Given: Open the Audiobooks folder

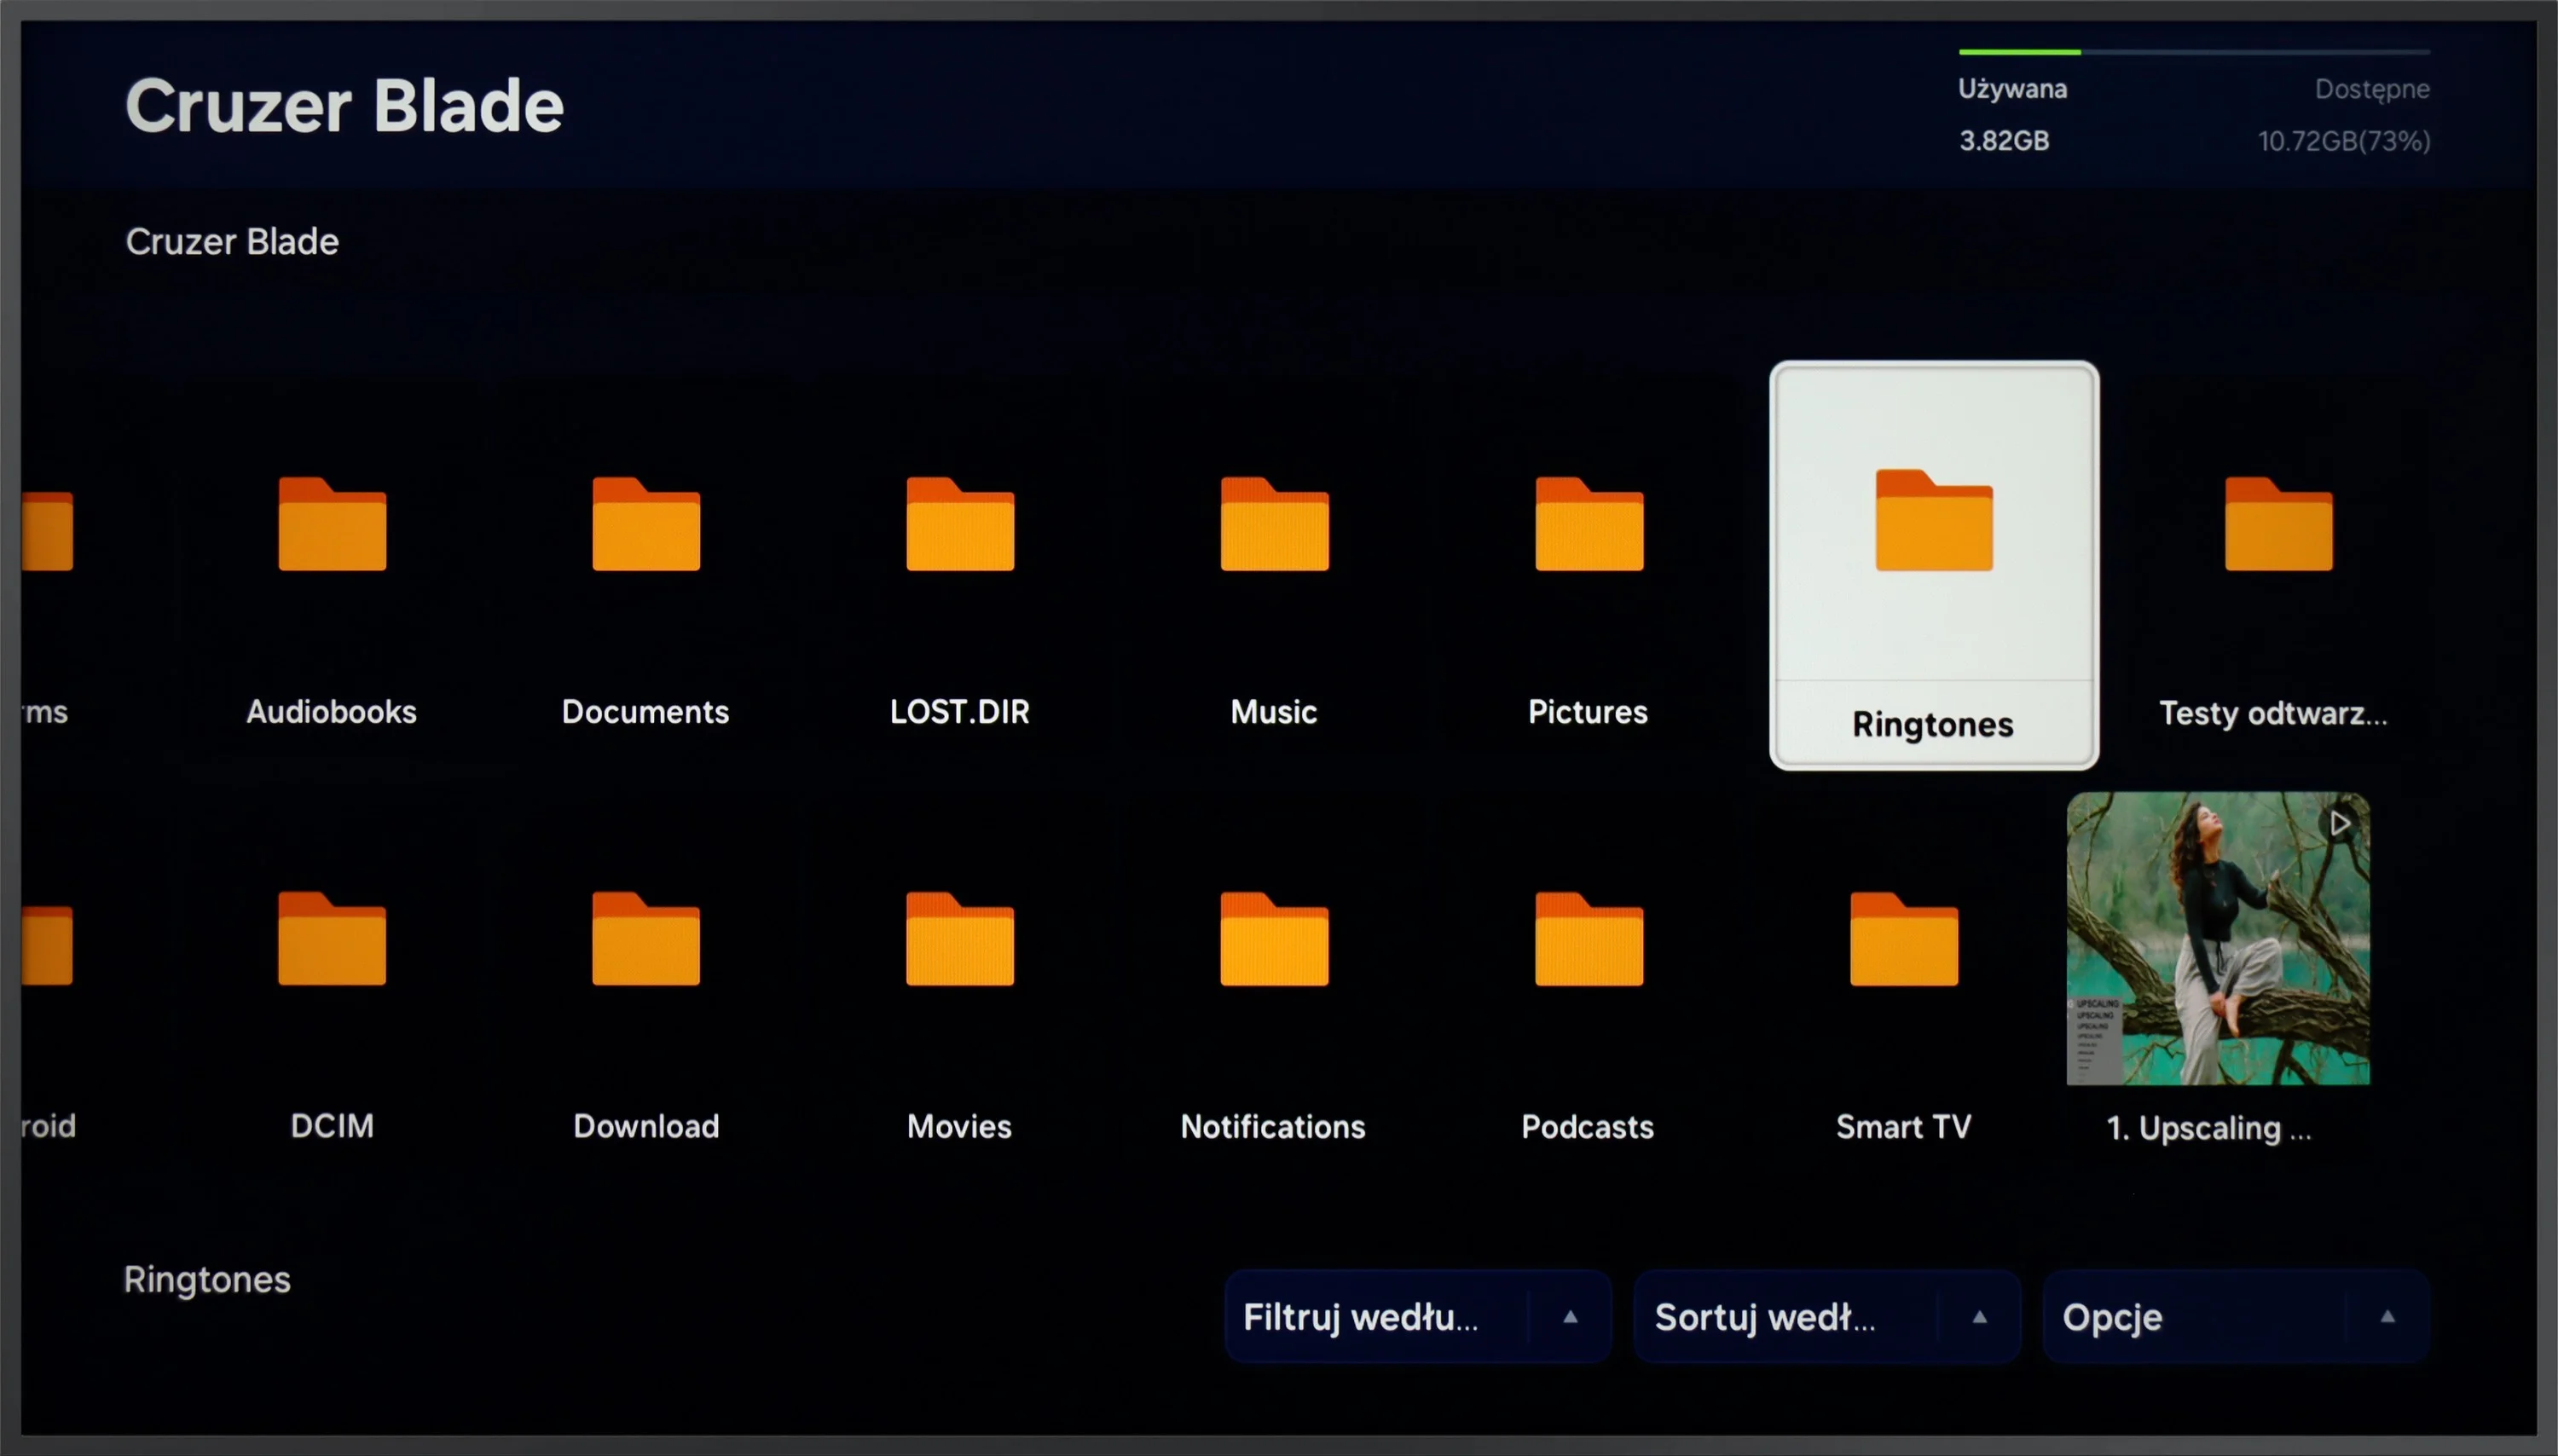Looking at the screenshot, I should pyautogui.click(x=332, y=600).
